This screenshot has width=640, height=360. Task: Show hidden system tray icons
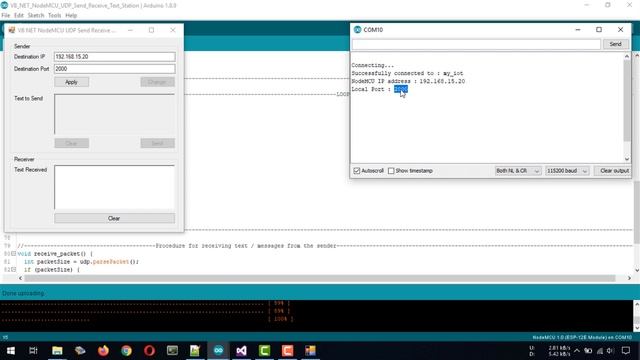tap(577, 351)
